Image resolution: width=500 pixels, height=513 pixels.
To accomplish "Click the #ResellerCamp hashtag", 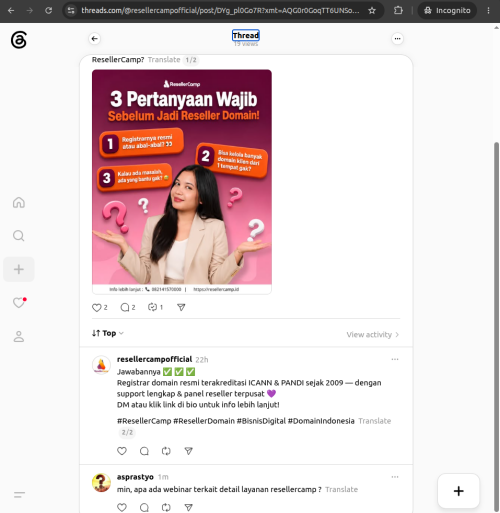I will coord(144,421).
